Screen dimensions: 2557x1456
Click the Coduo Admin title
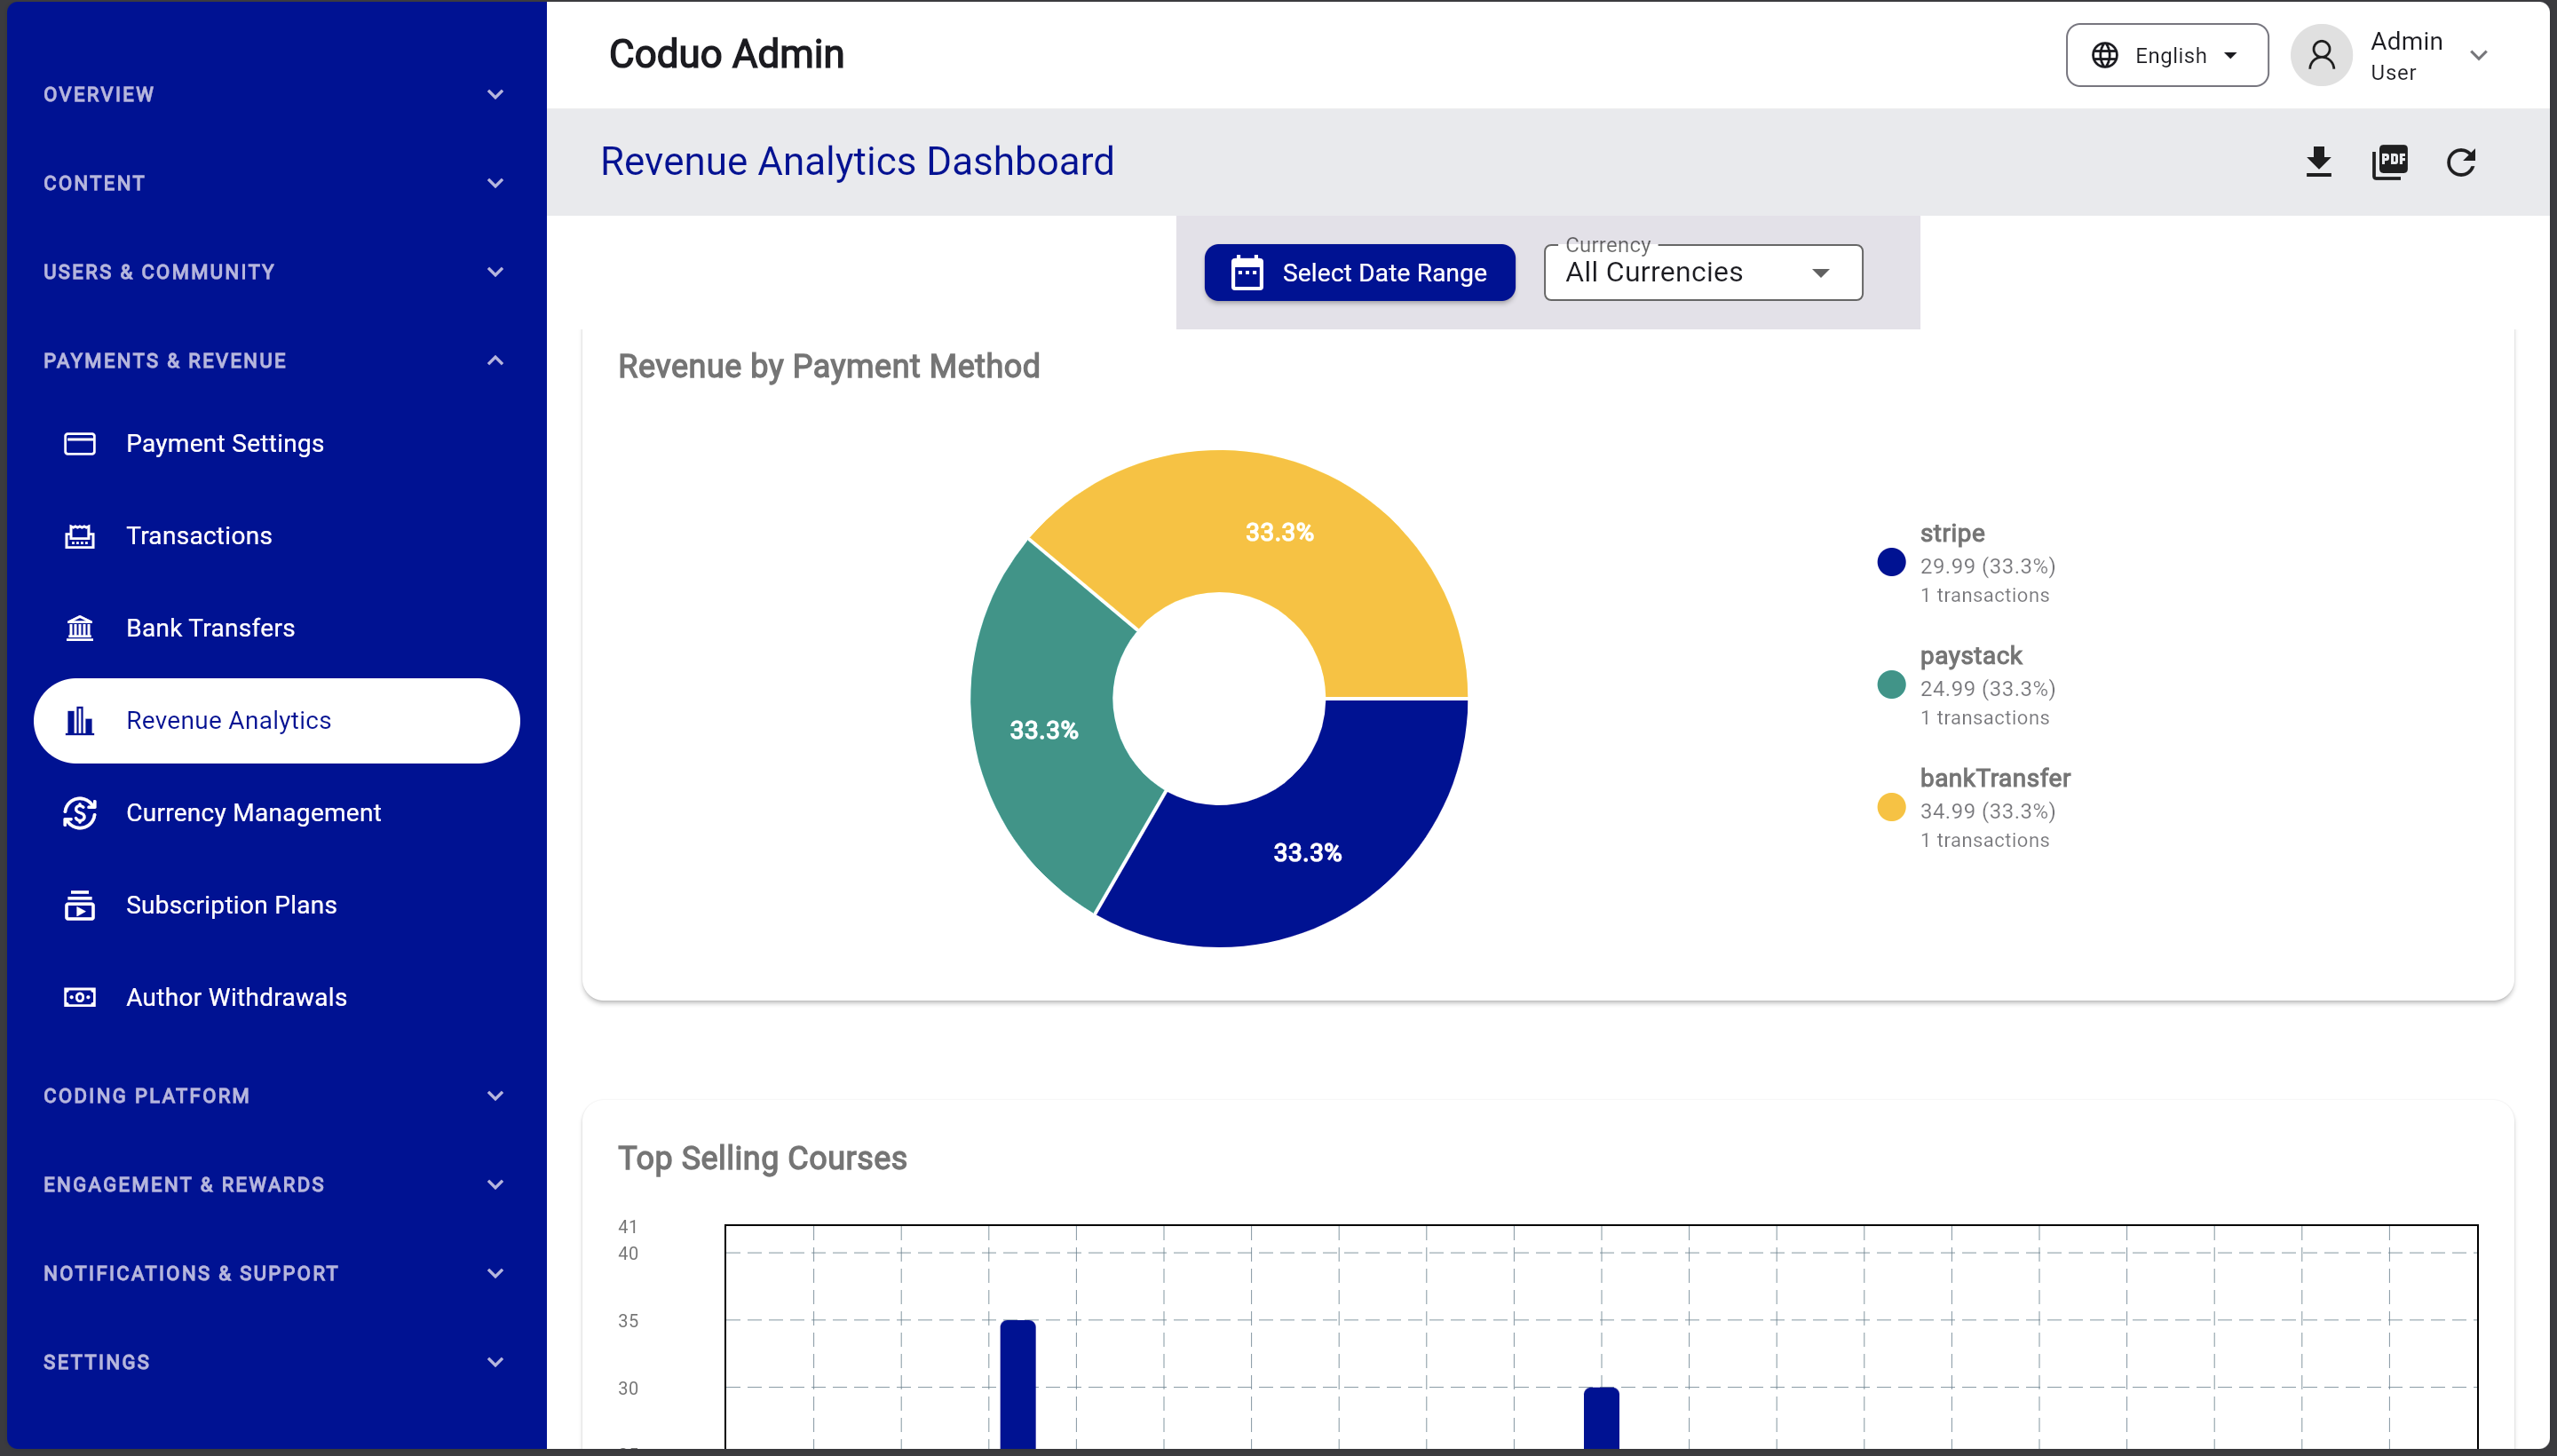click(x=726, y=54)
